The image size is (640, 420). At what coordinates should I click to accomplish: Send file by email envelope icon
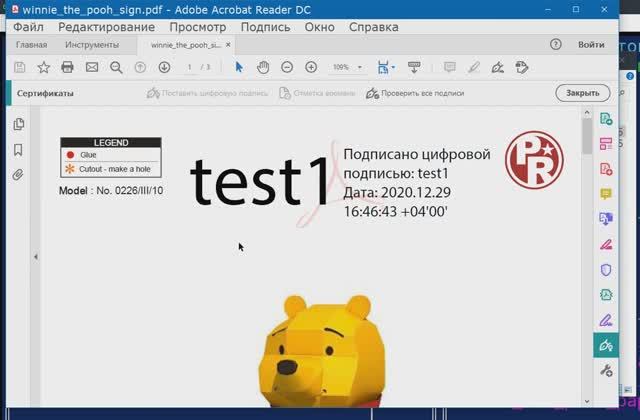(x=92, y=67)
